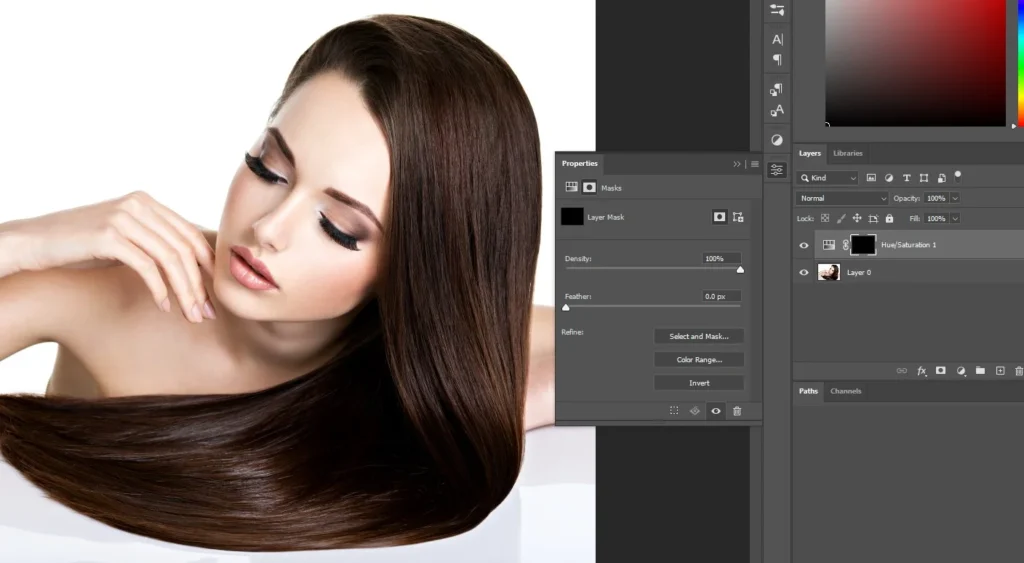Delete the mask using trash icon in Properties
Viewport: 1024px width, 563px height.
737,411
